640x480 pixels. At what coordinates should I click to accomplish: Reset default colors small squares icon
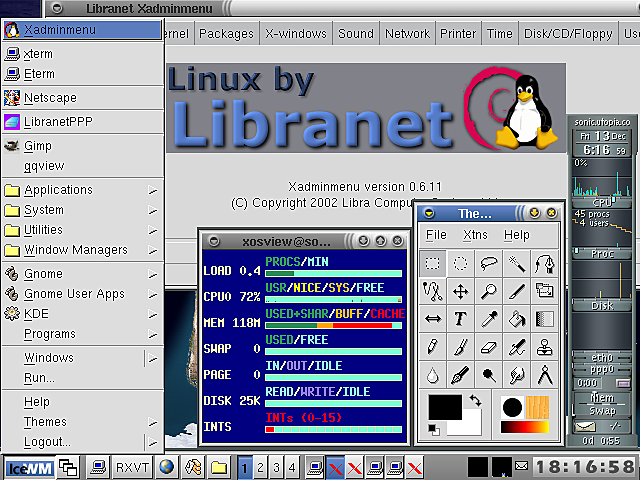click(434, 429)
